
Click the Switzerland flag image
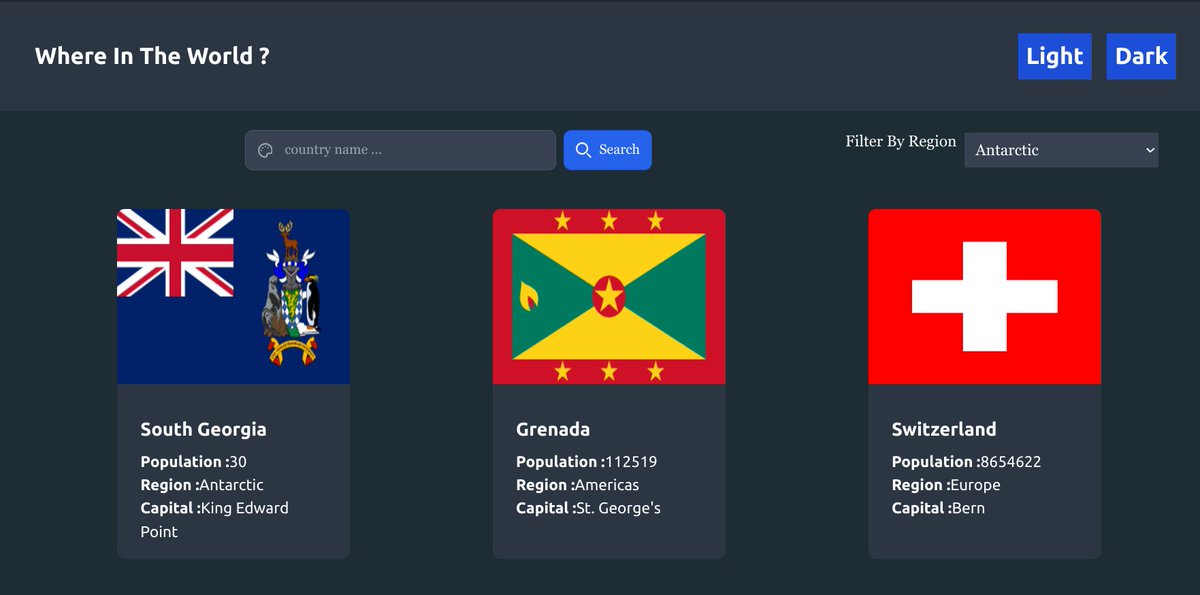coord(984,296)
